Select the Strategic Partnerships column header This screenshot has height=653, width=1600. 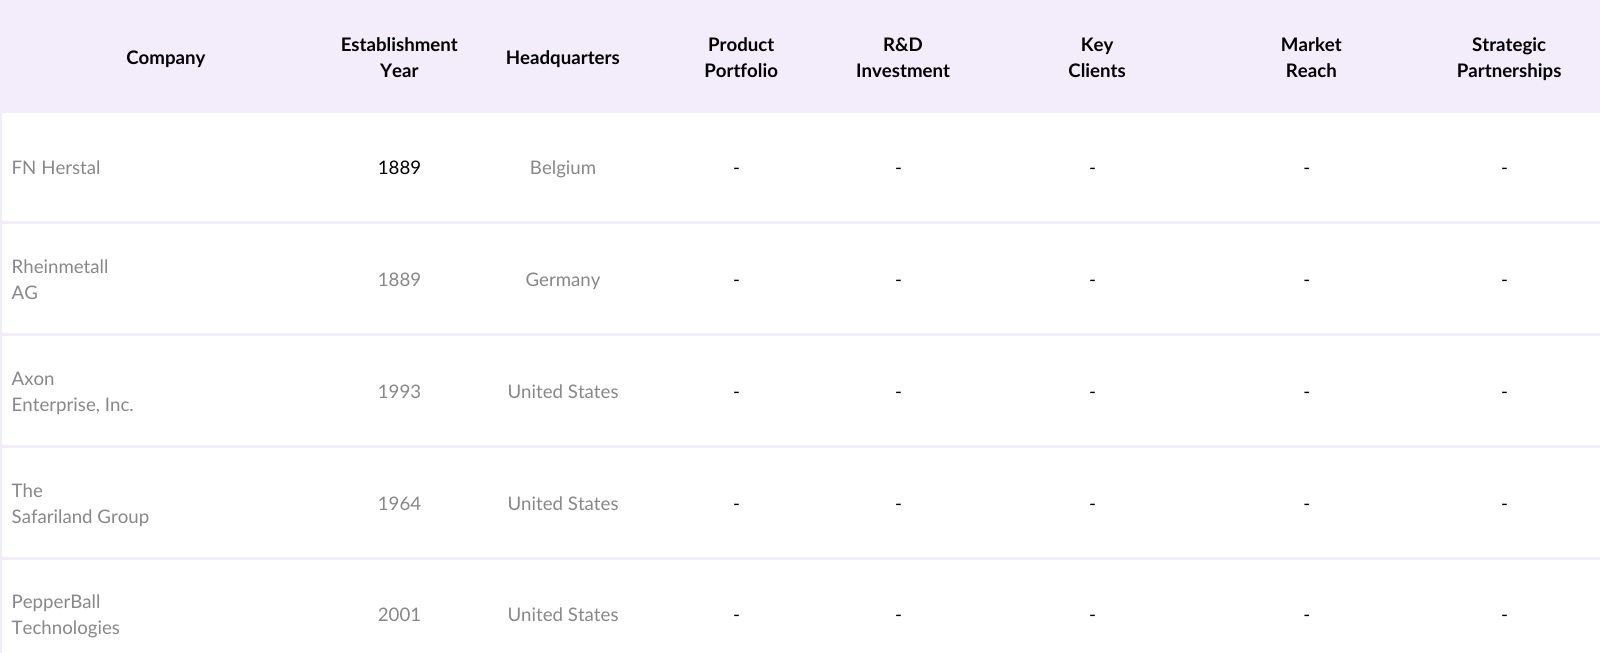pyautogui.click(x=1508, y=57)
